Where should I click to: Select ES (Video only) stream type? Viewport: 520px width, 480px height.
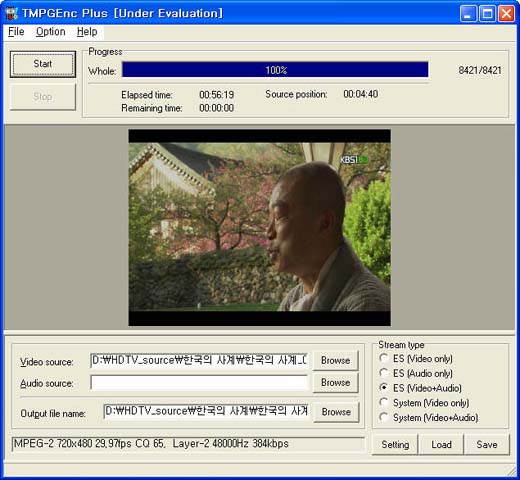416,359
